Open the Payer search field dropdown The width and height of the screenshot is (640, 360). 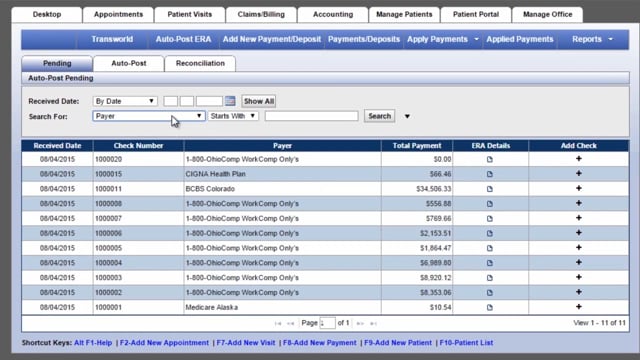click(149, 116)
